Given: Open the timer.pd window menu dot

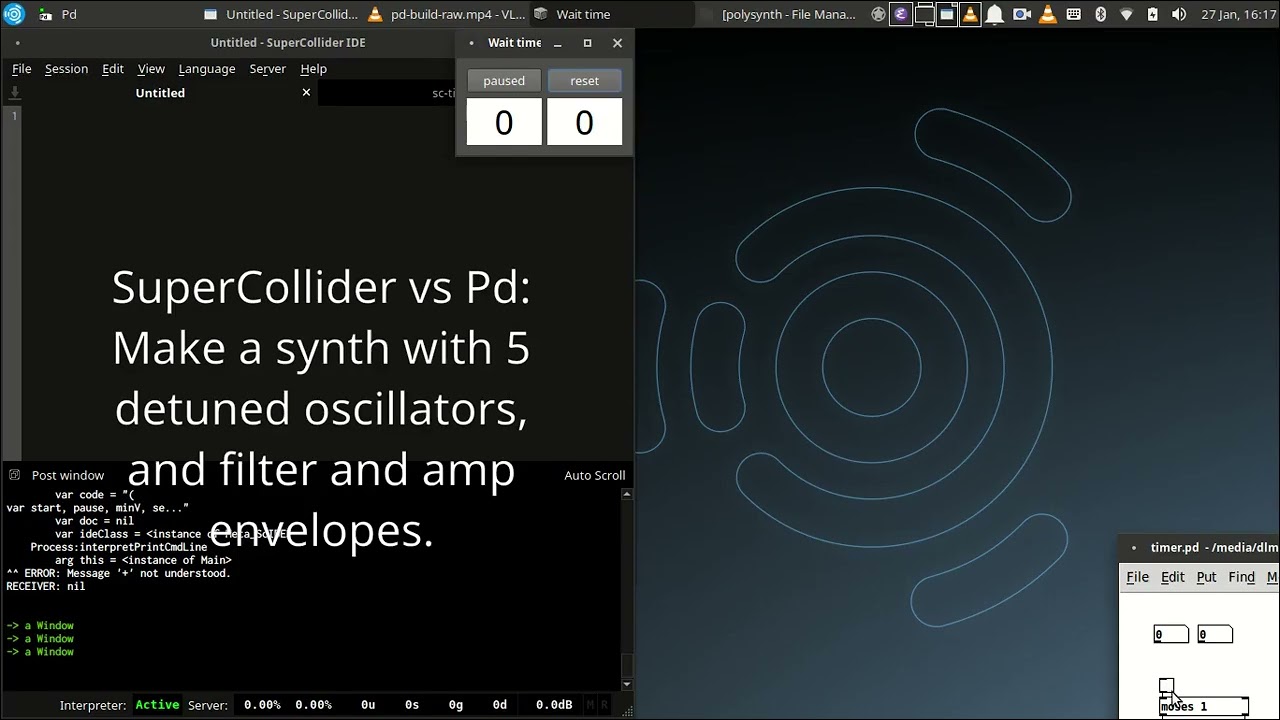Looking at the screenshot, I should (1133, 548).
